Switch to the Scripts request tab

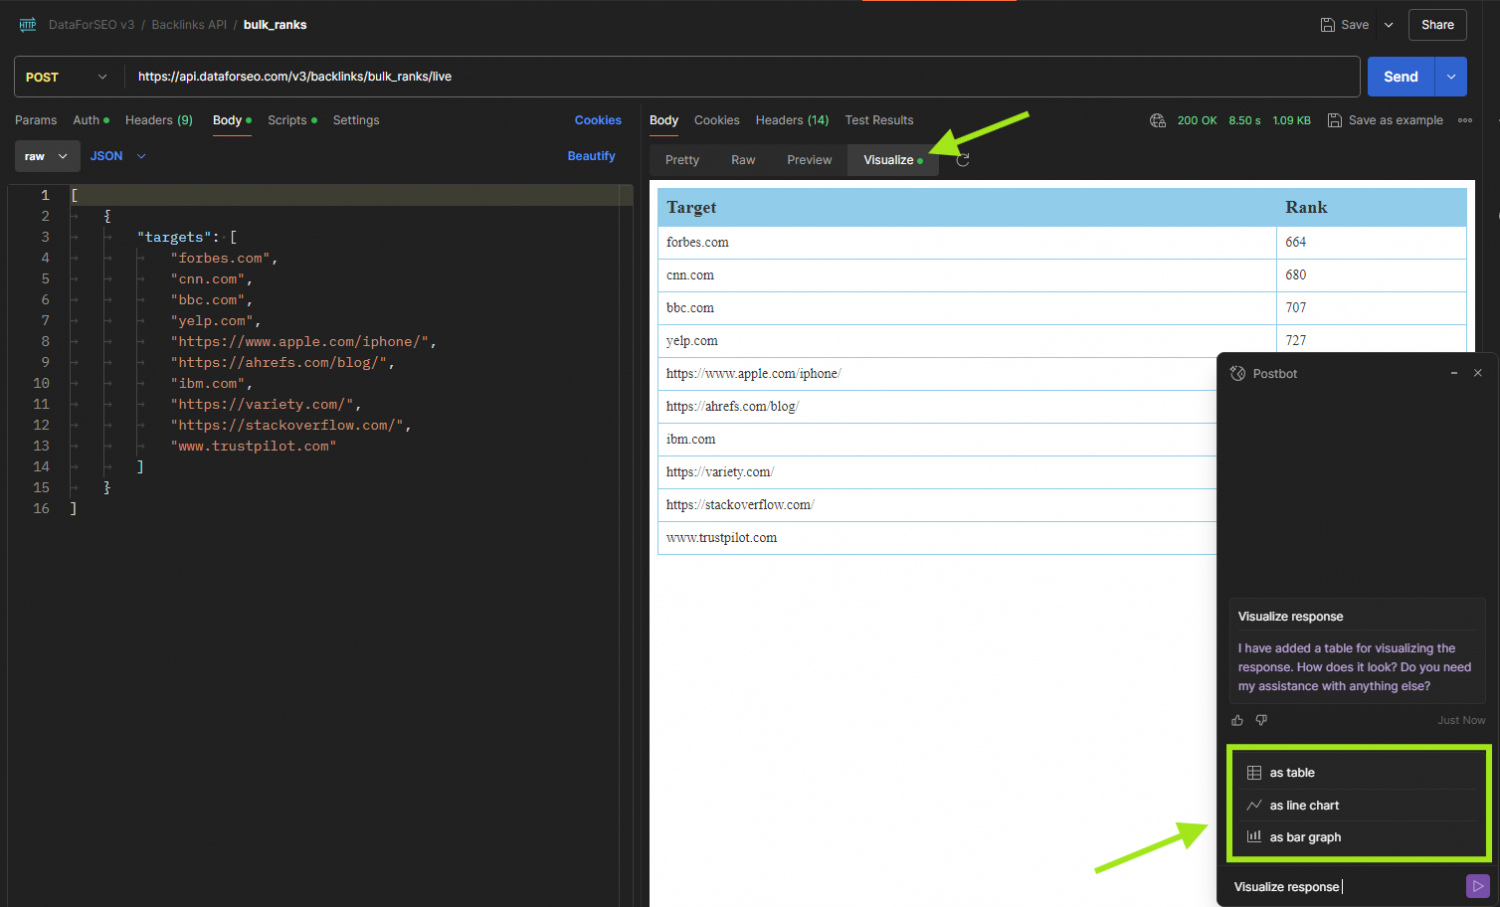pos(286,120)
